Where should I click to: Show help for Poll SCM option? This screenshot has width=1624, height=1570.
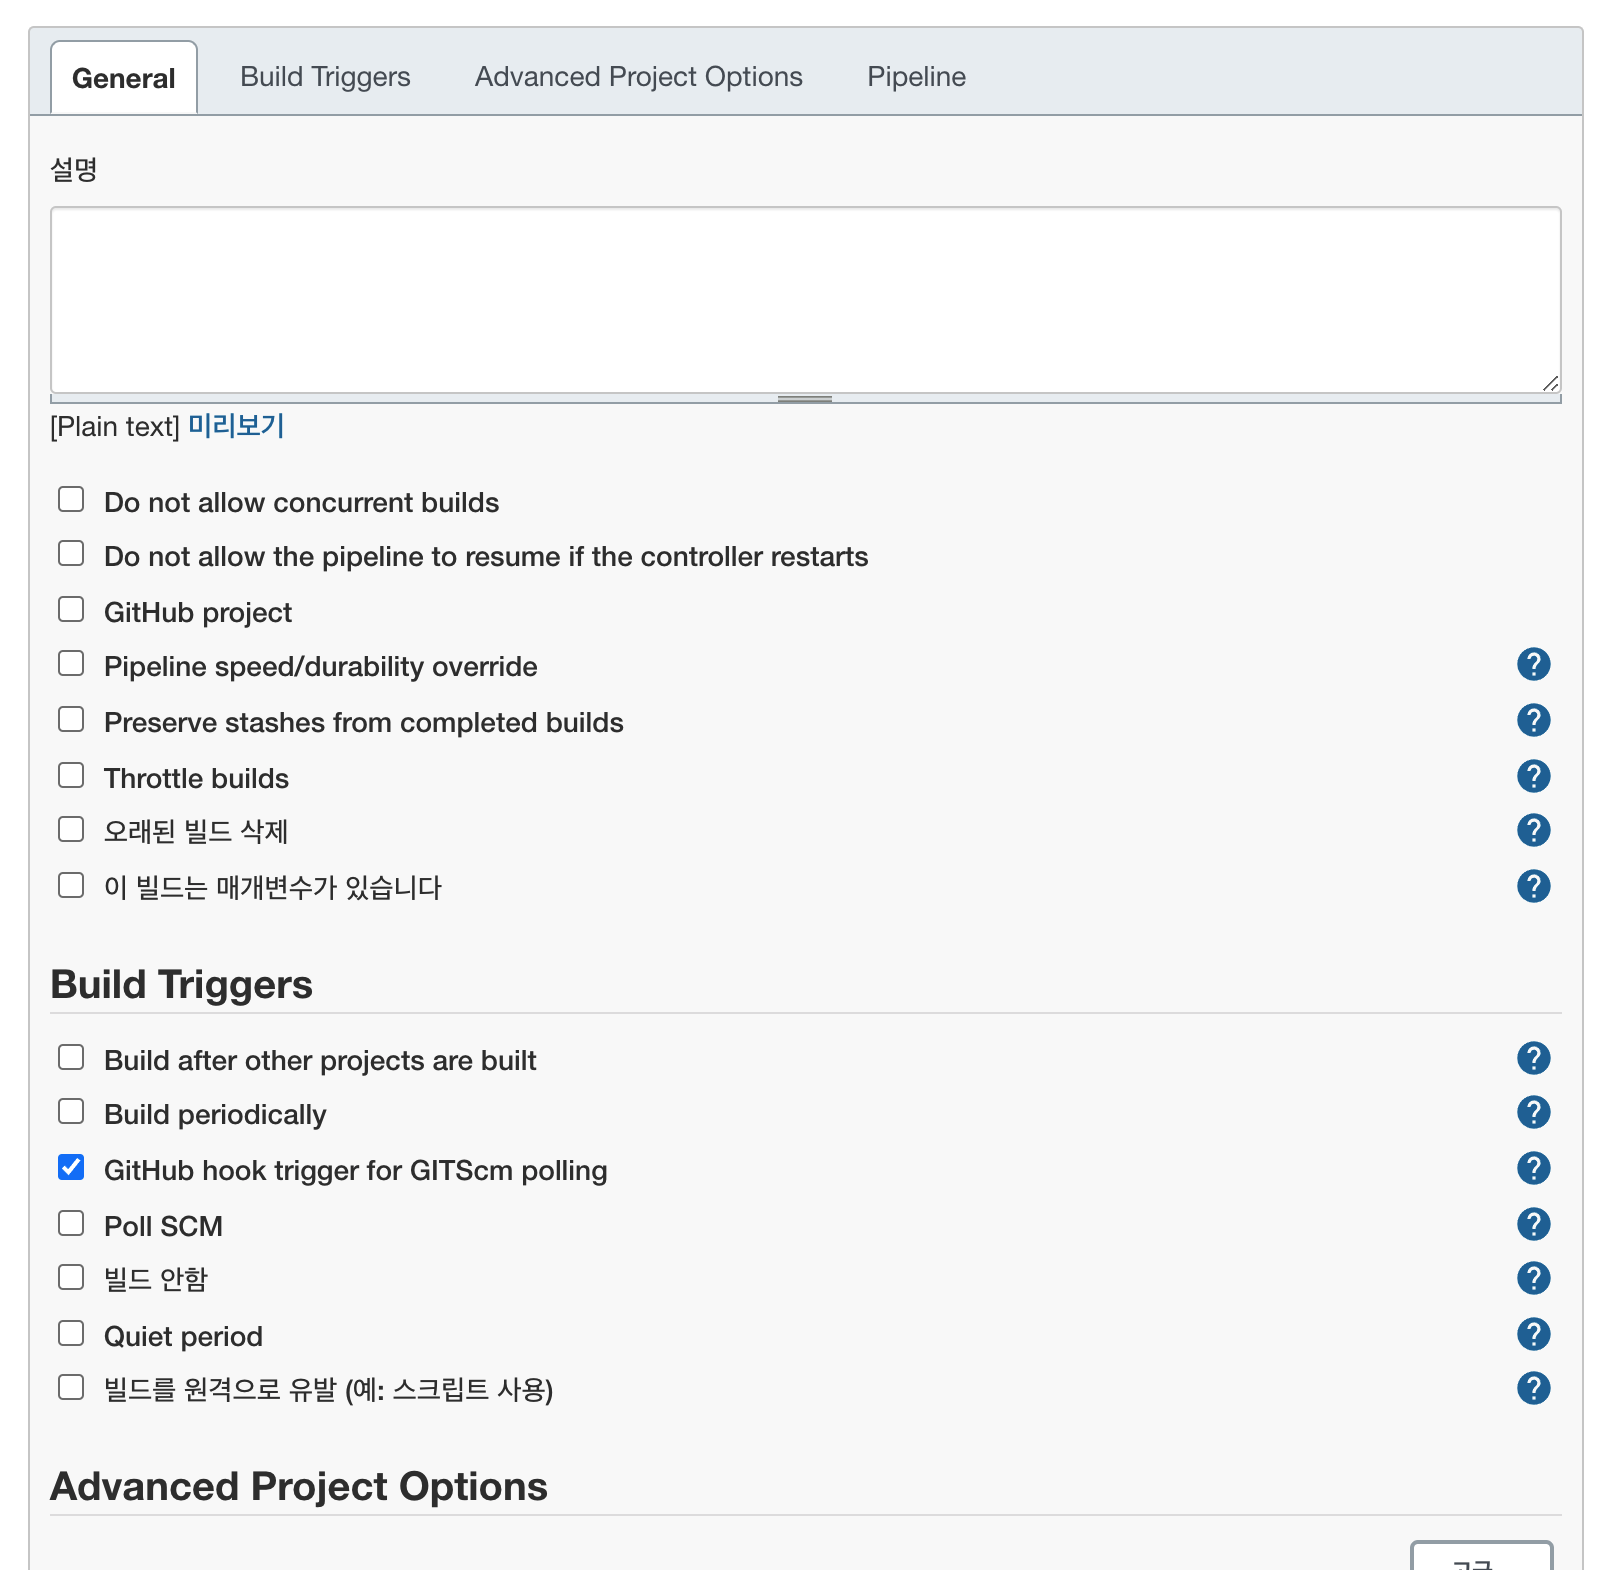coord(1533,1224)
